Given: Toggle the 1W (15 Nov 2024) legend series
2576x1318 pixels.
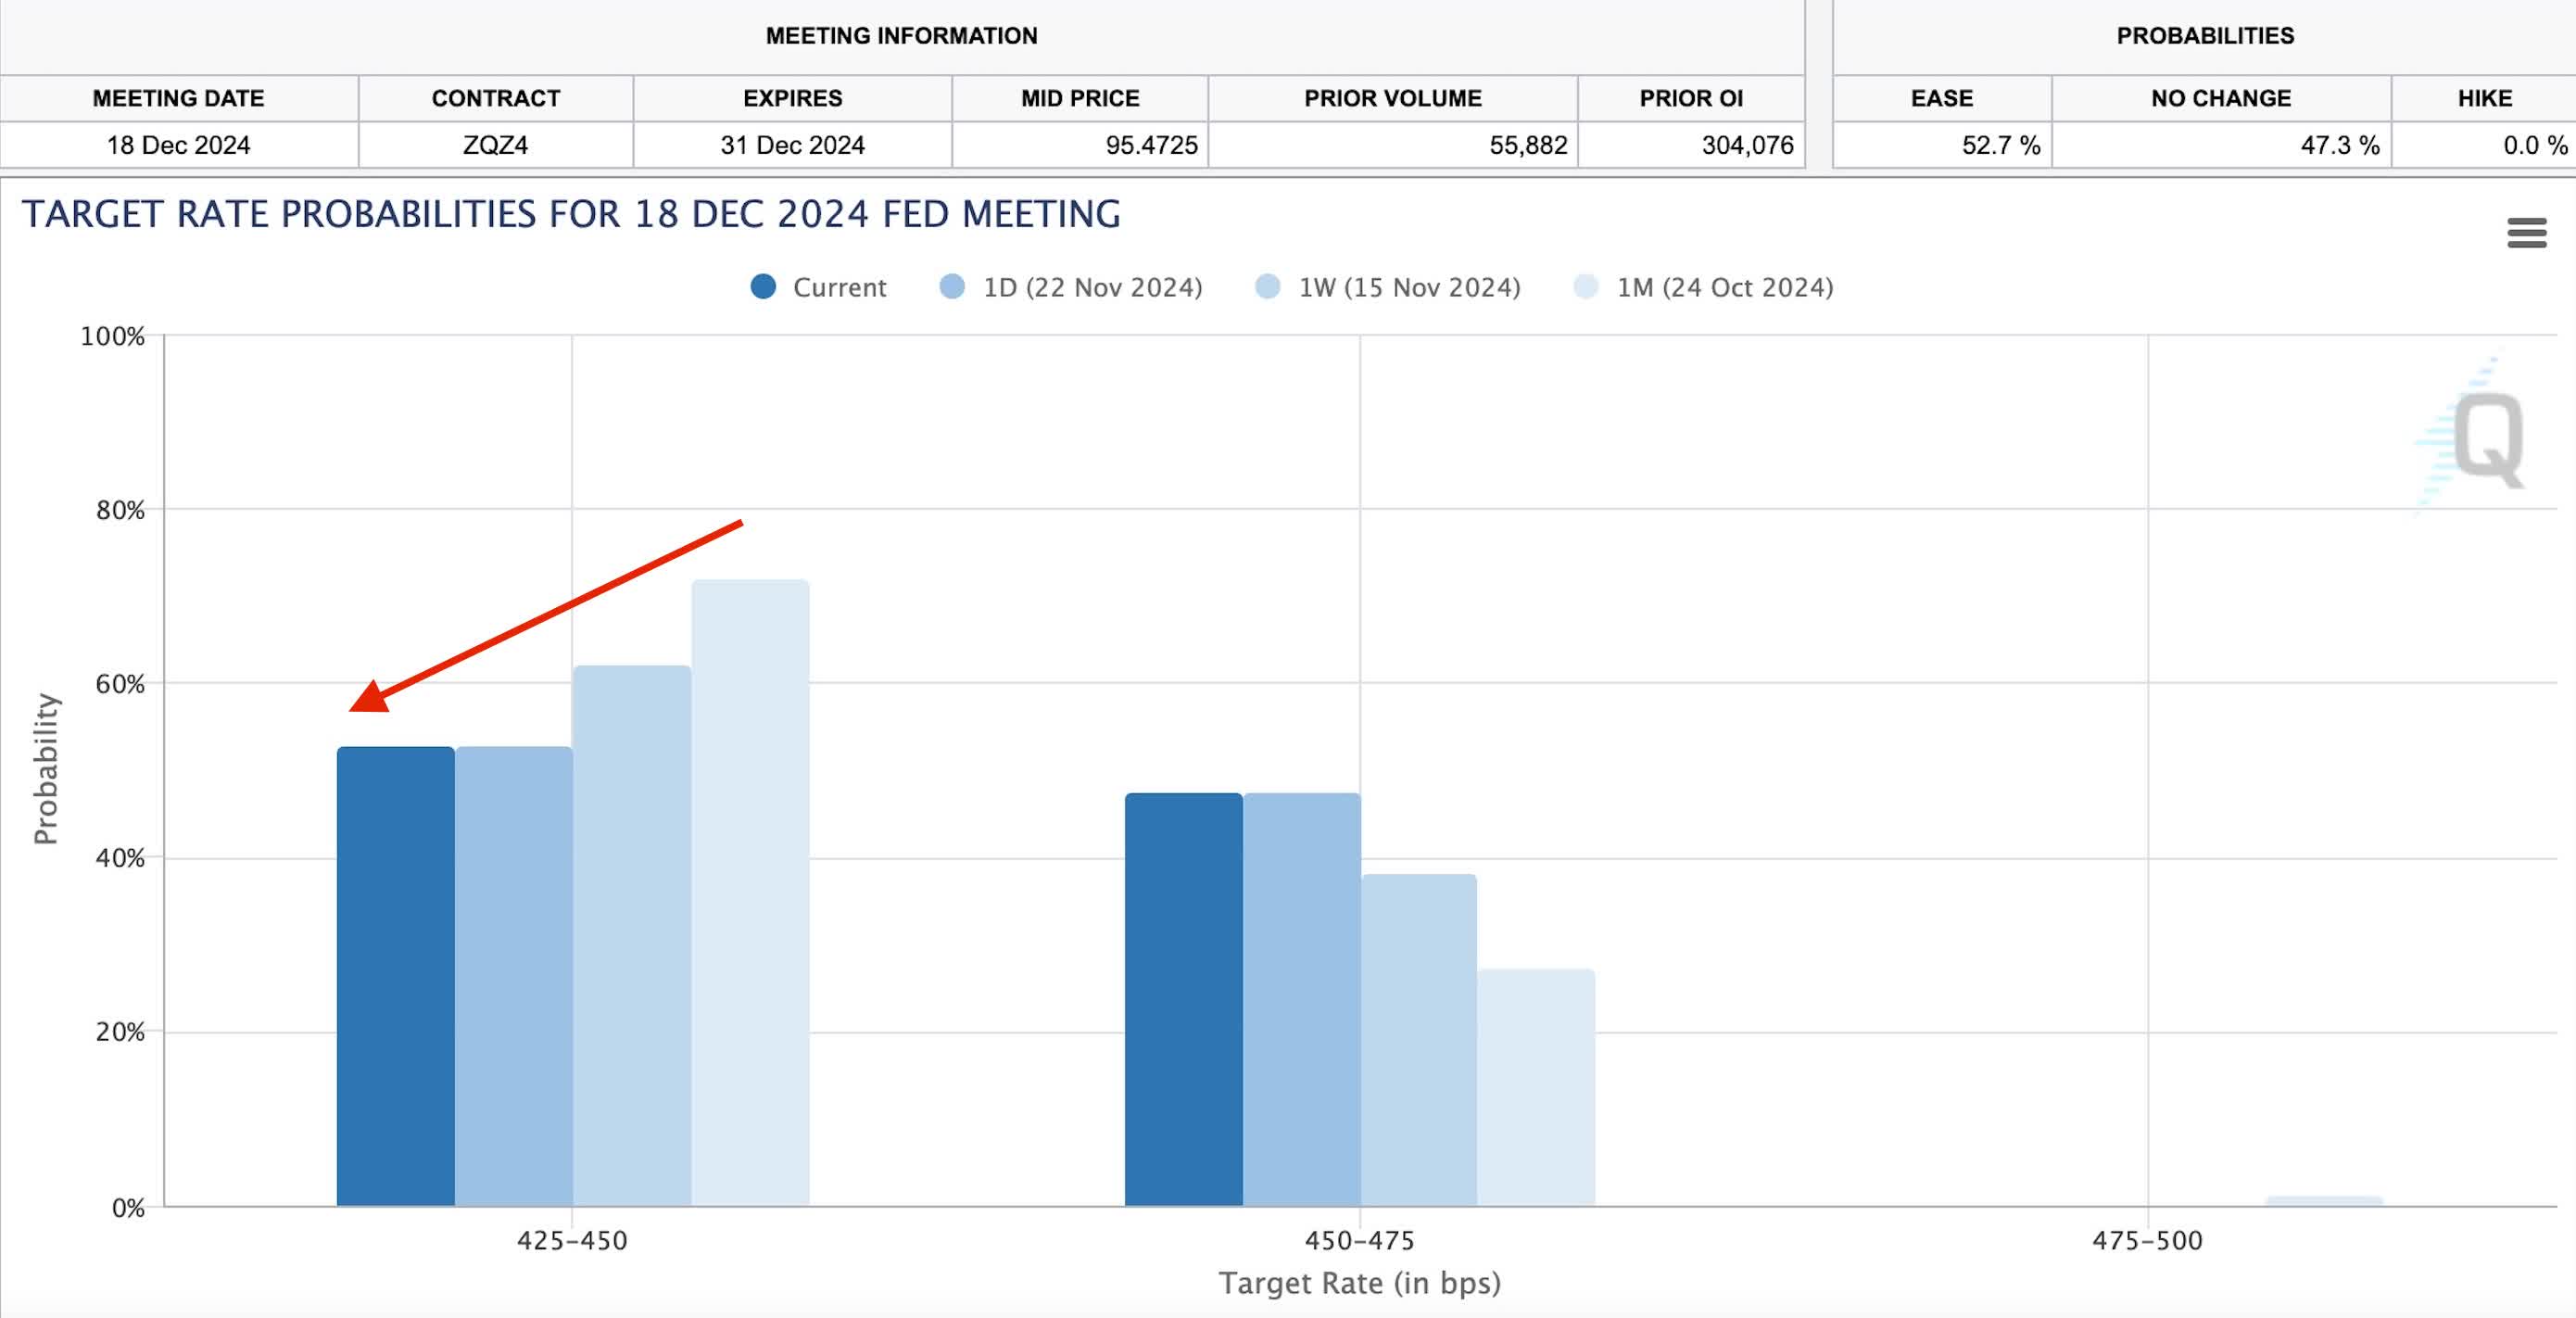Looking at the screenshot, I should coord(1408,288).
